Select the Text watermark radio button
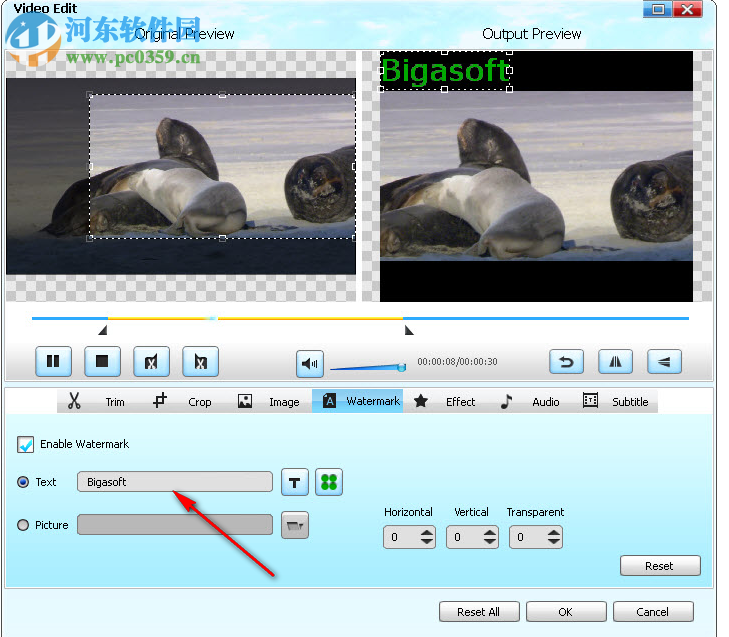This screenshot has width=729, height=637. point(23,482)
